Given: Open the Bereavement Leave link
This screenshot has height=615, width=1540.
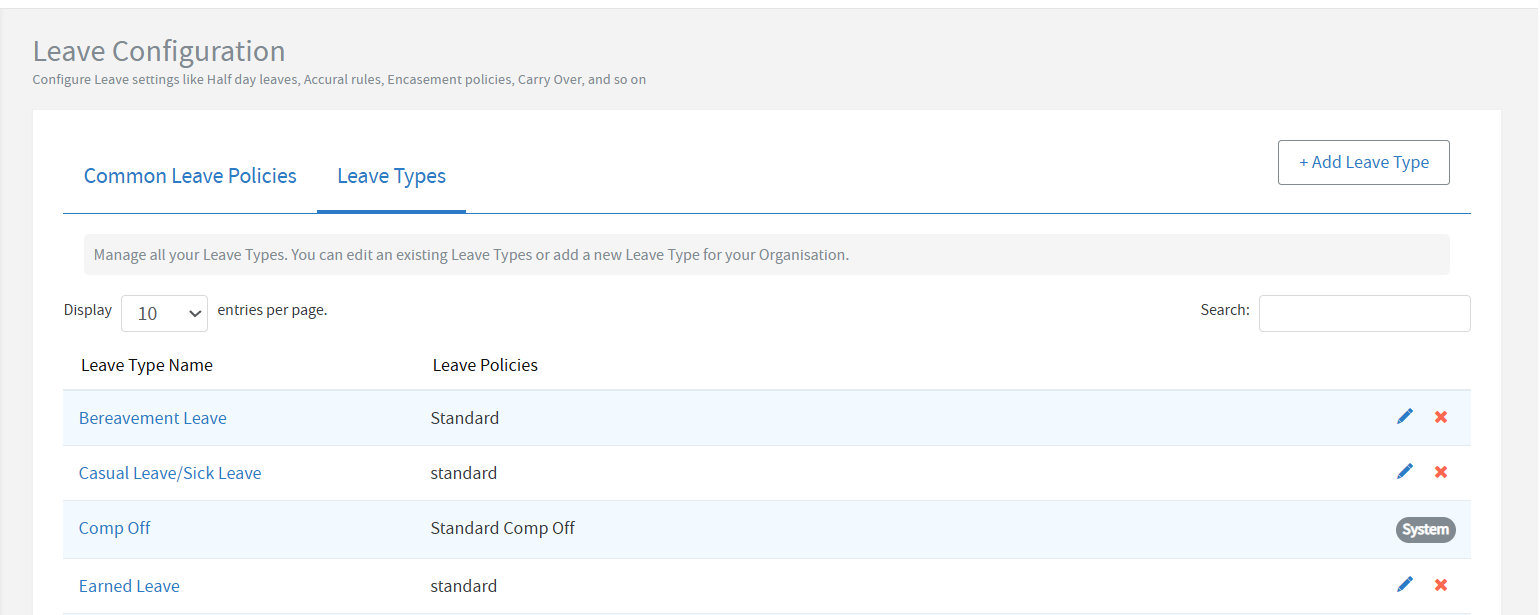Looking at the screenshot, I should click(x=153, y=418).
